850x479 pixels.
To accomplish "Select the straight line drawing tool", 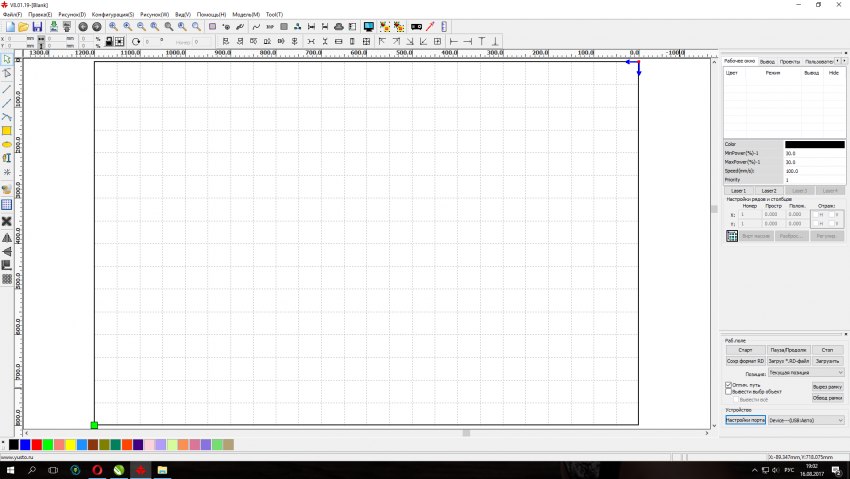I will pyautogui.click(x=7, y=89).
